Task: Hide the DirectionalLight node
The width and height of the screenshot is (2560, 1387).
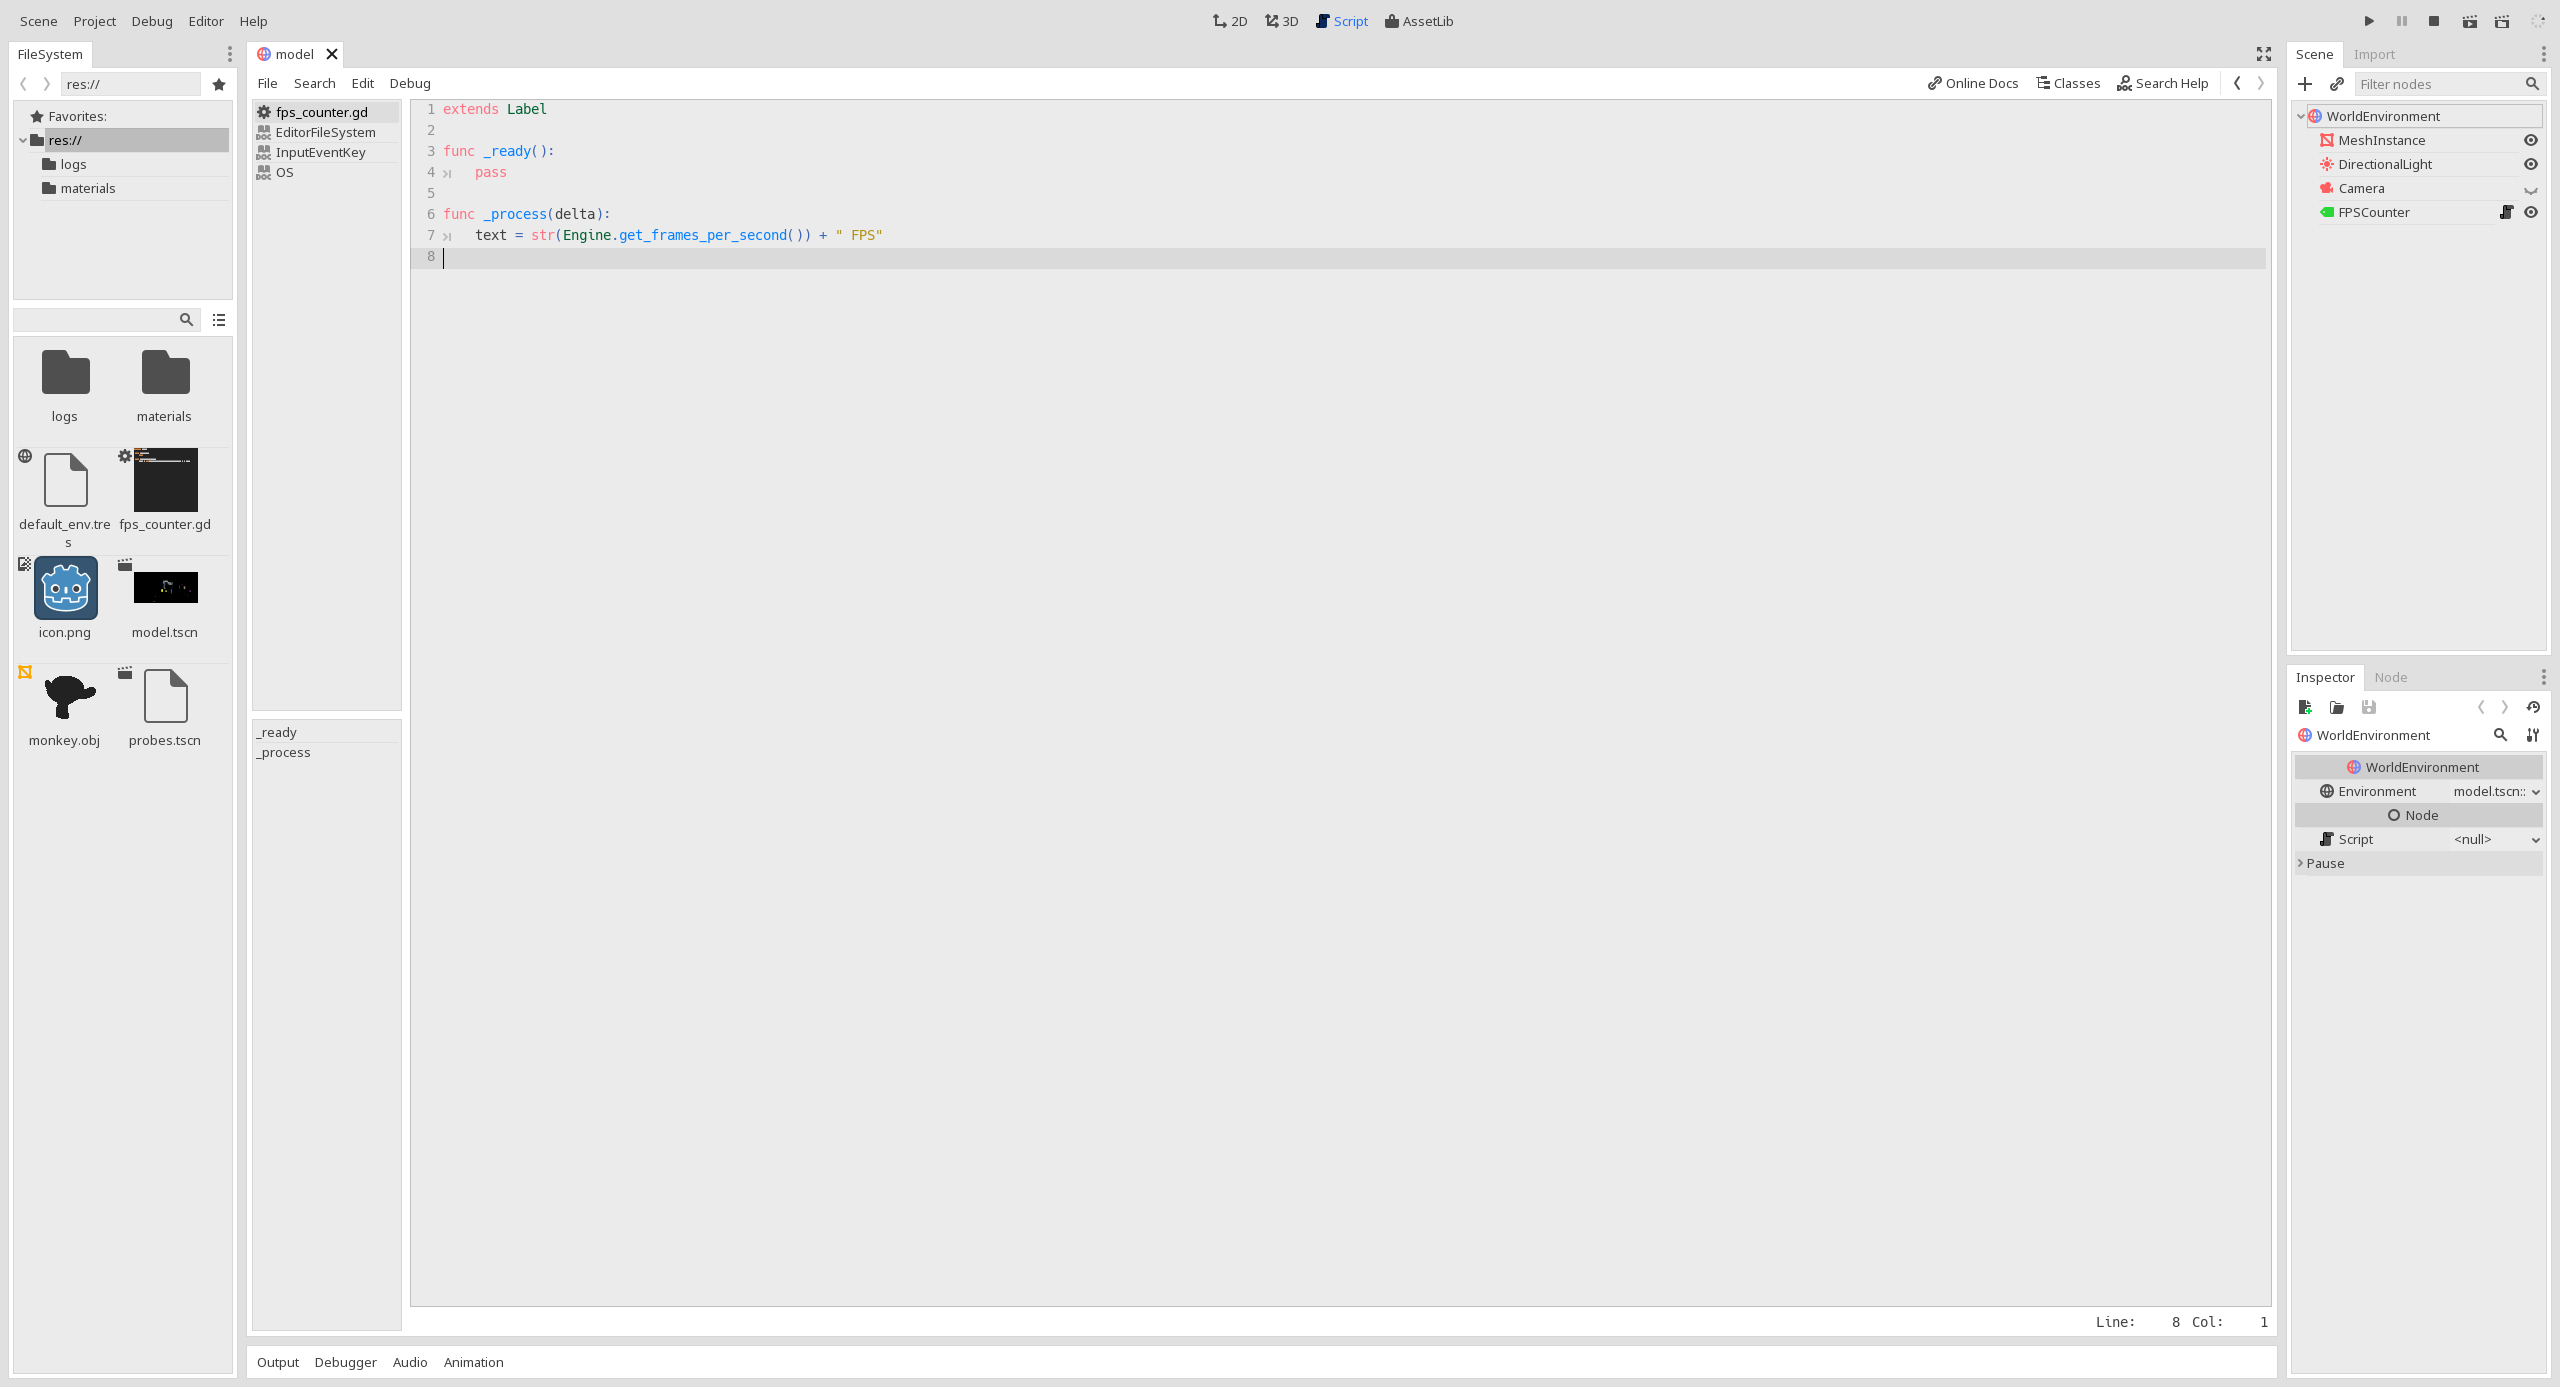Action: click(2531, 164)
